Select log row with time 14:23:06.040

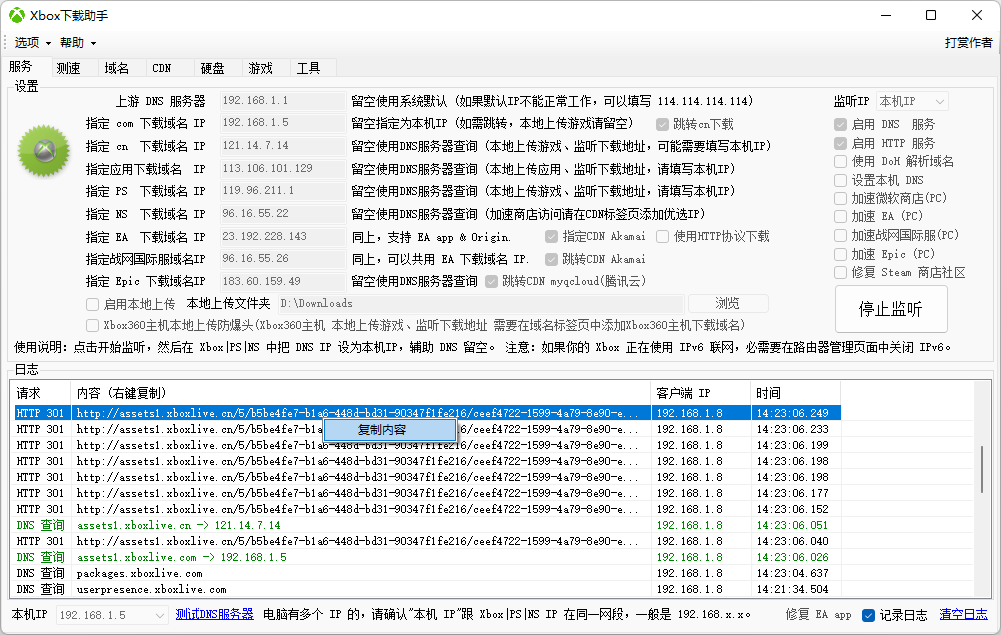pyautogui.click(x=427, y=541)
